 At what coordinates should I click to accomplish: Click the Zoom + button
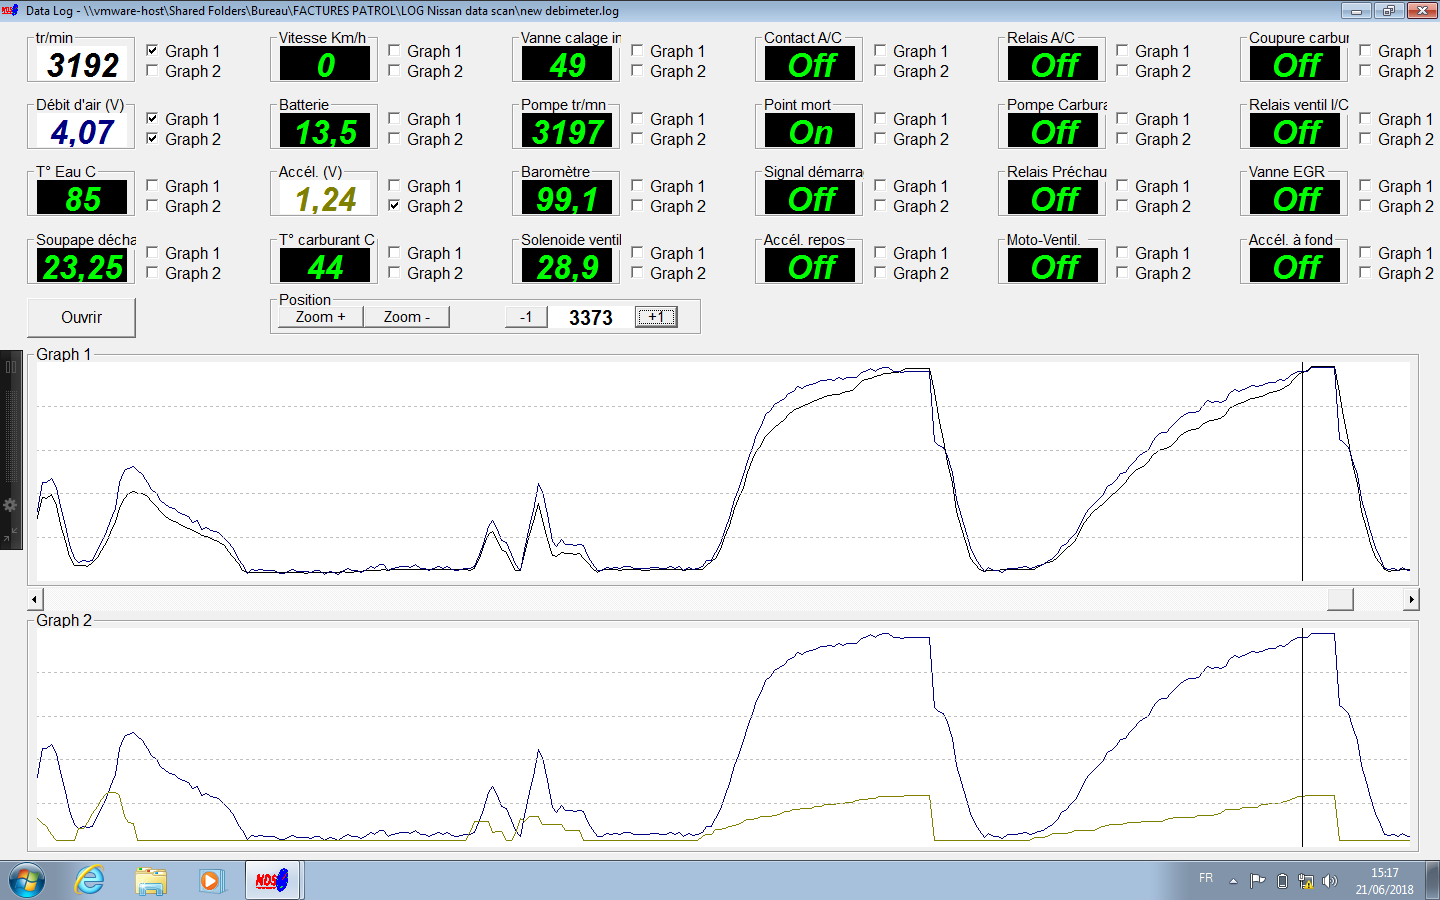(320, 317)
